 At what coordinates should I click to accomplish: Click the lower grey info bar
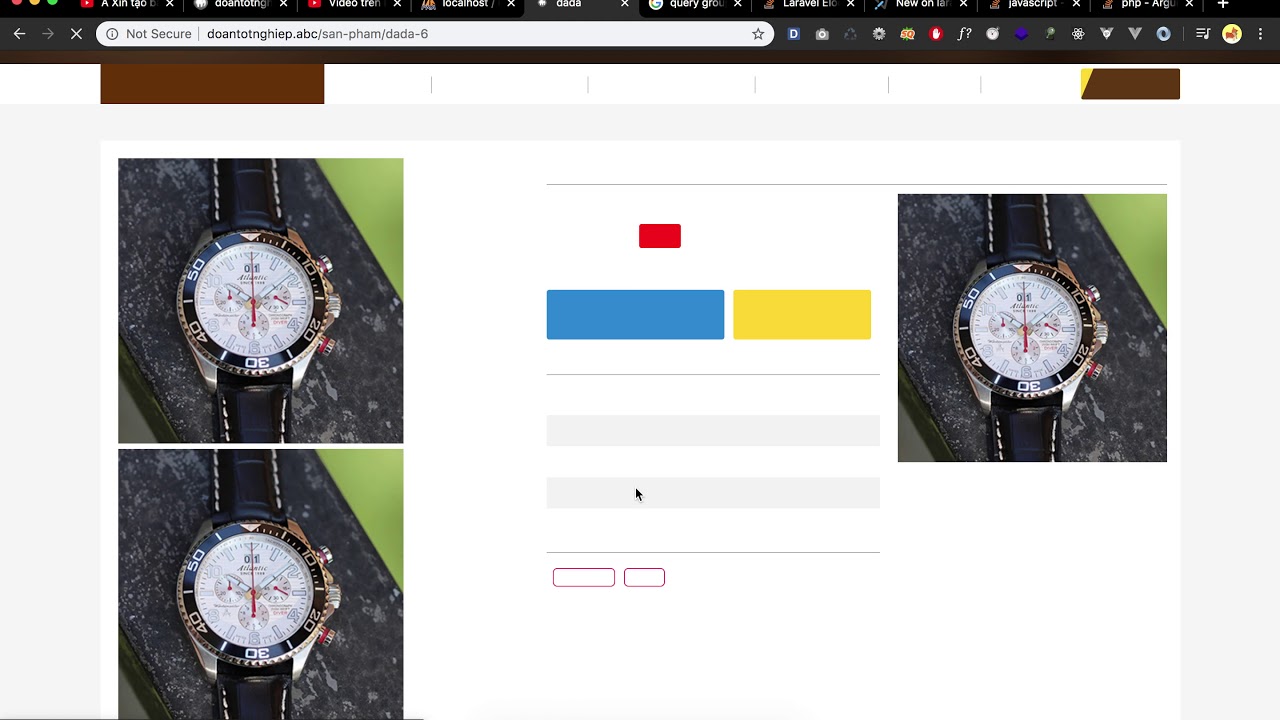coord(713,493)
